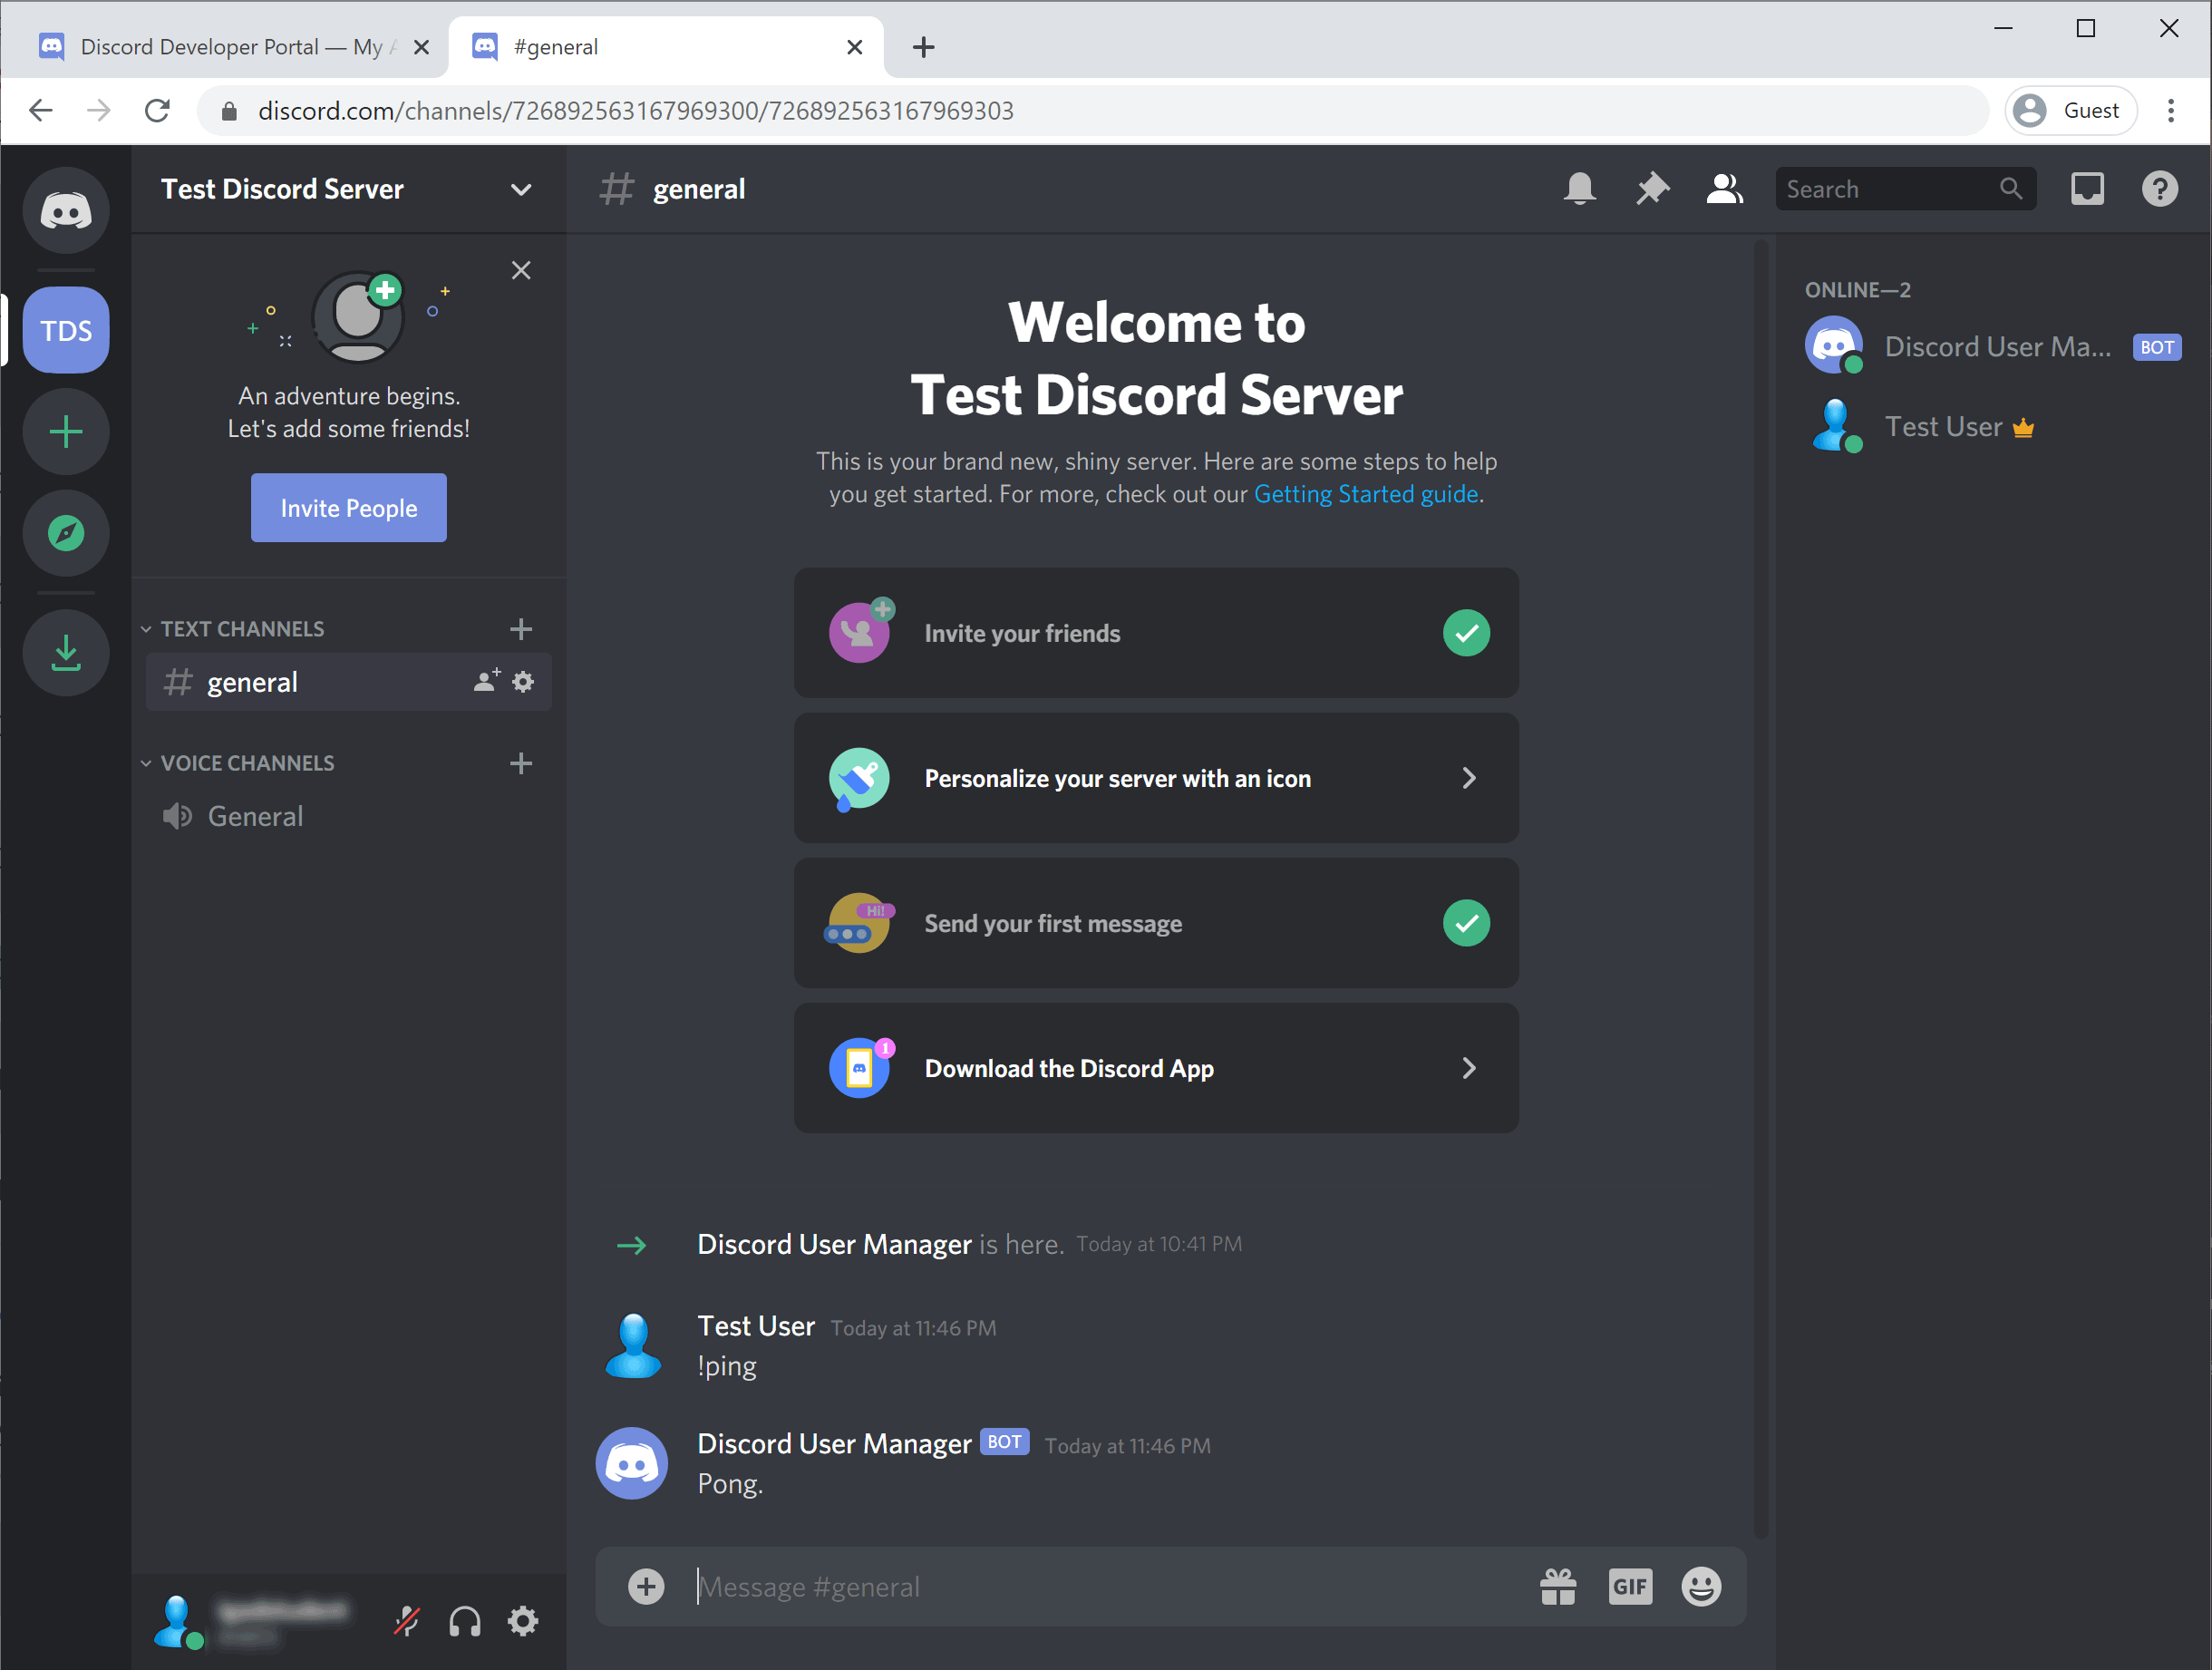Open the emoji picker smiley icon
This screenshot has height=1670, width=2212.
(x=1700, y=1586)
